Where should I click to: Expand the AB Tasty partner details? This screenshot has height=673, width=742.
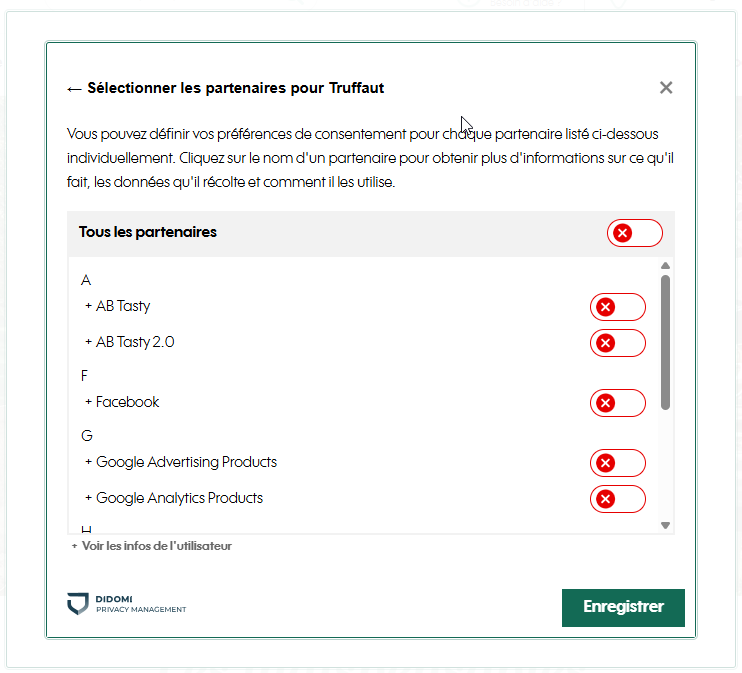122,306
